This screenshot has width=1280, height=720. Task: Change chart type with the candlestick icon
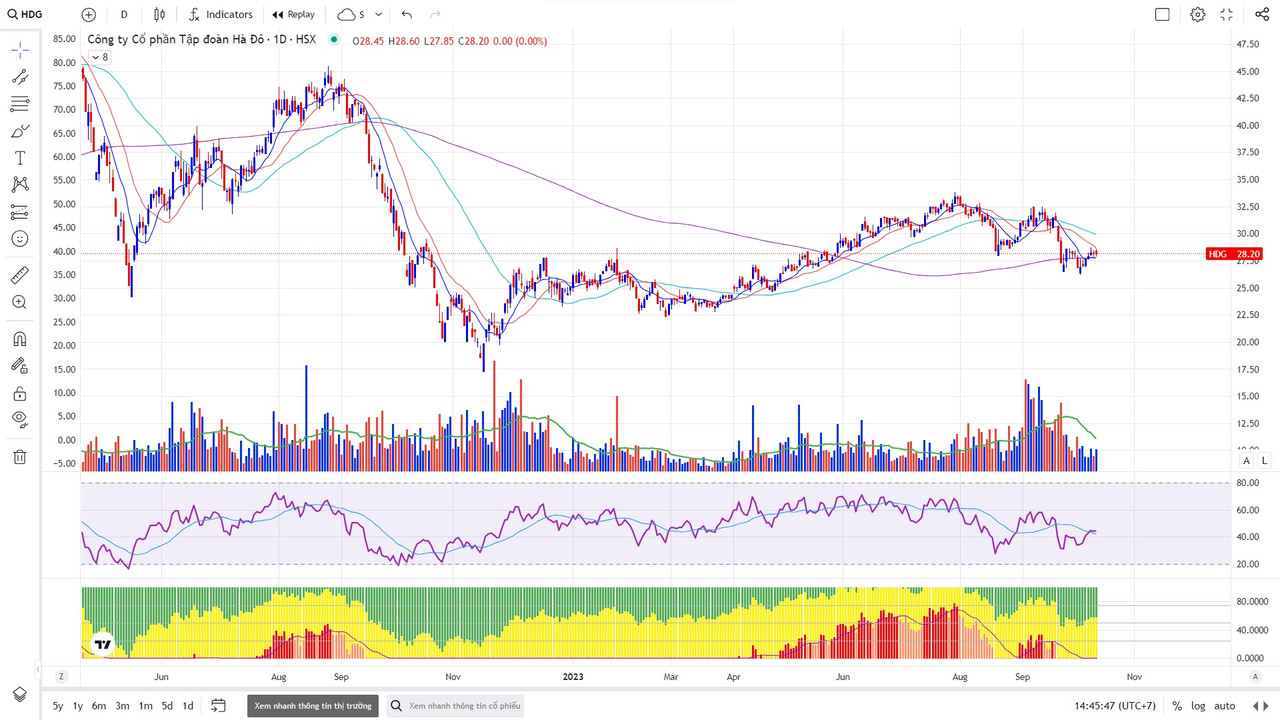[x=160, y=14]
